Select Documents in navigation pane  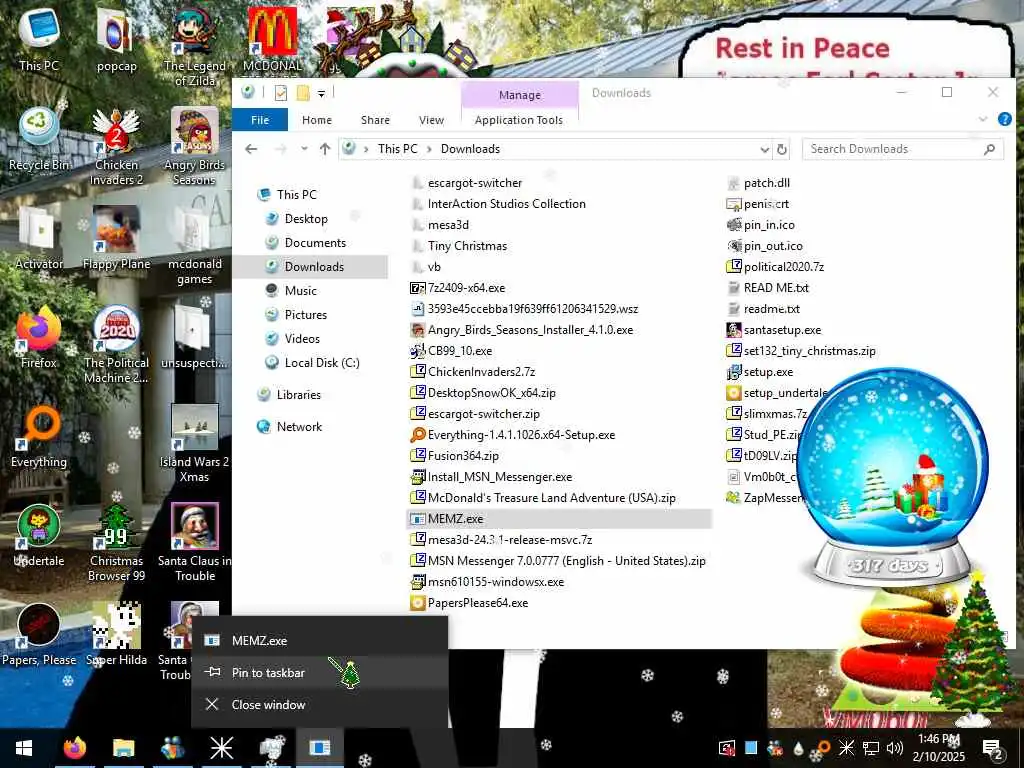[x=315, y=243]
